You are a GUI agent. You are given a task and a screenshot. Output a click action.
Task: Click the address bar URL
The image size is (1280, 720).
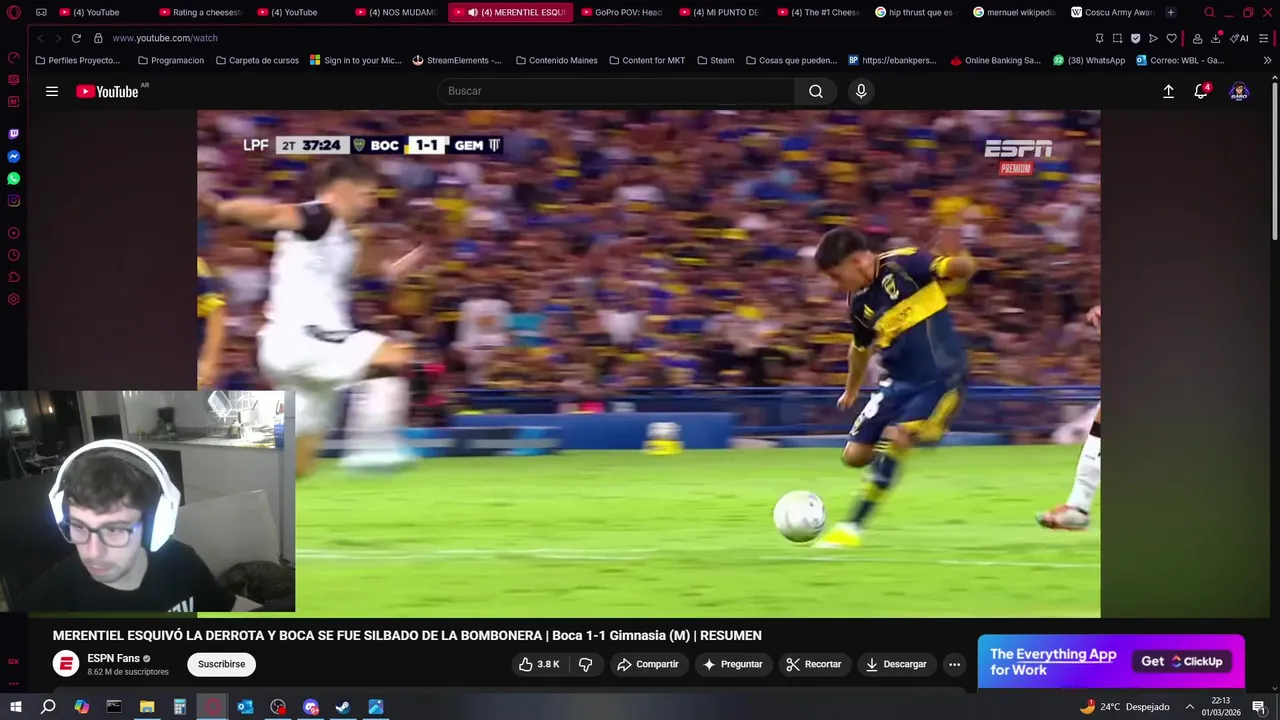(165, 38)
